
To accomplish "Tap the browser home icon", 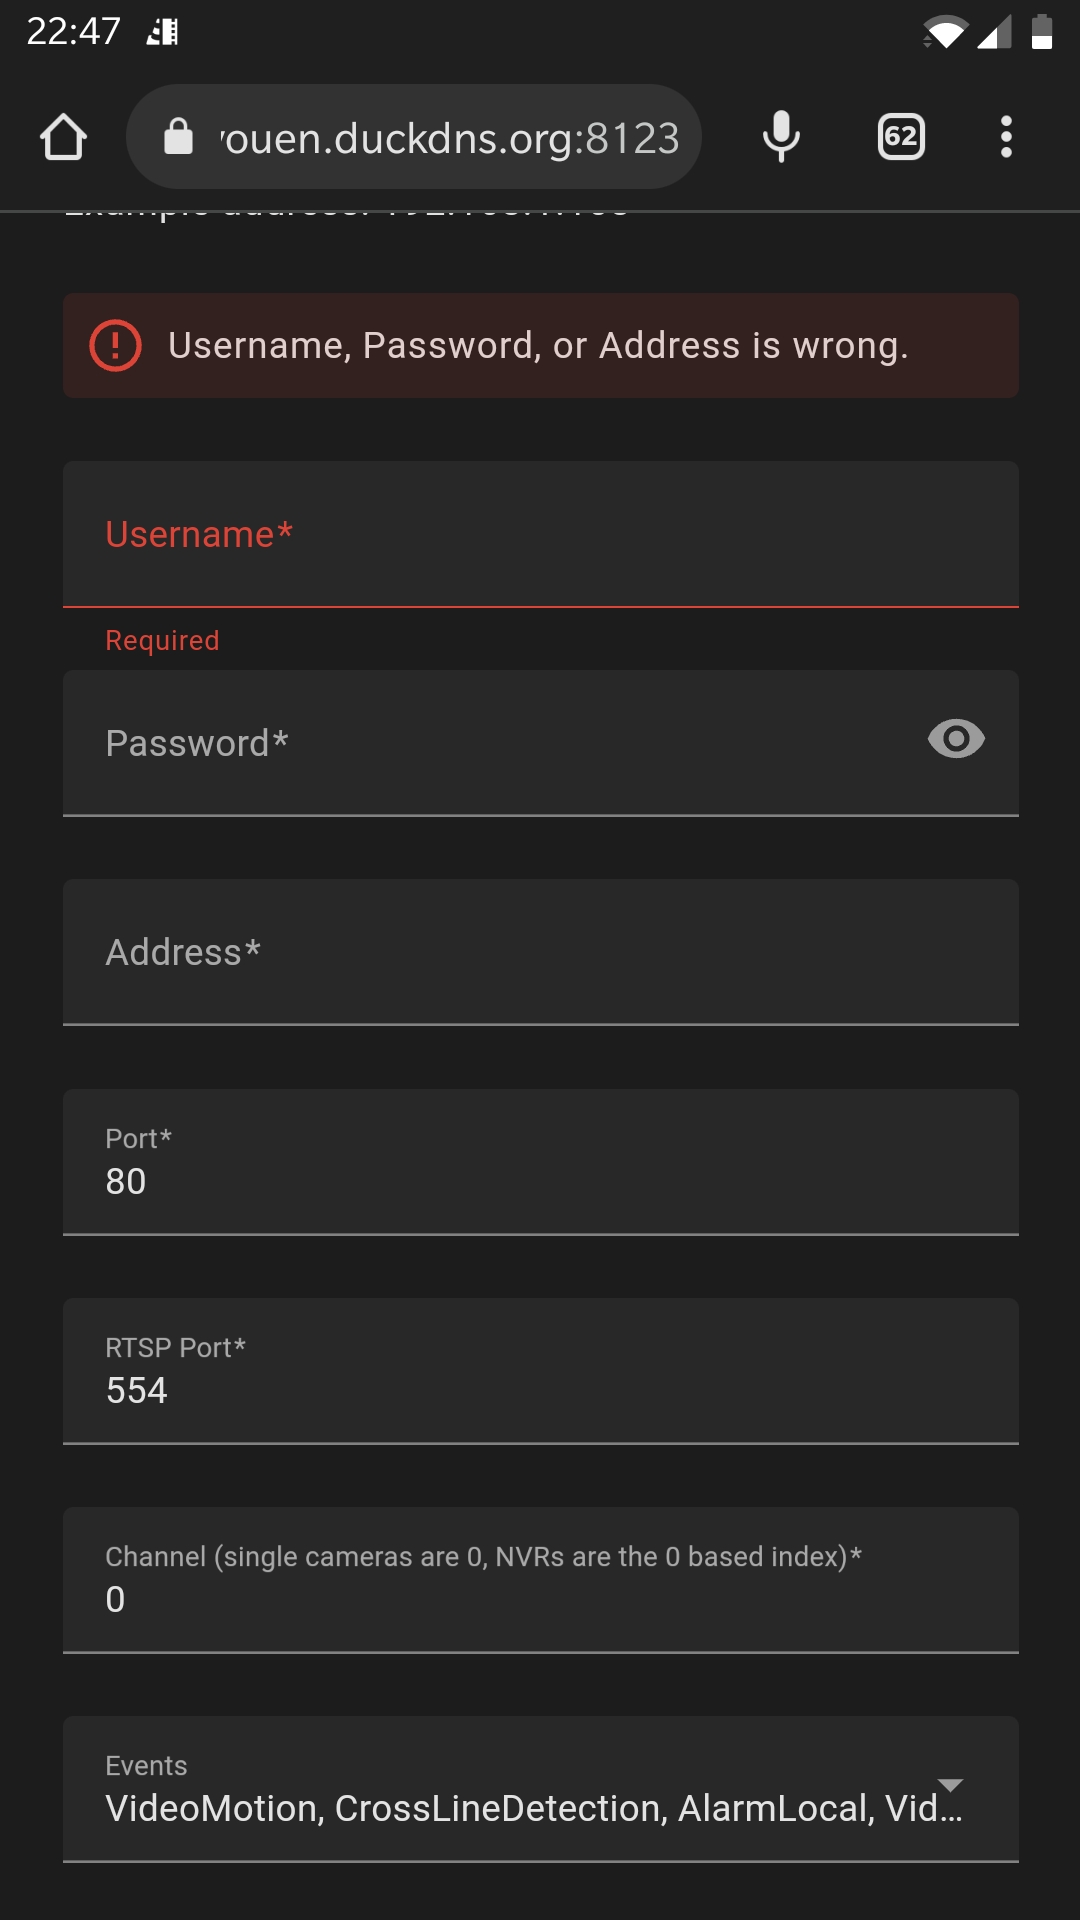I will pyautogui.click(x=63, y=137).
